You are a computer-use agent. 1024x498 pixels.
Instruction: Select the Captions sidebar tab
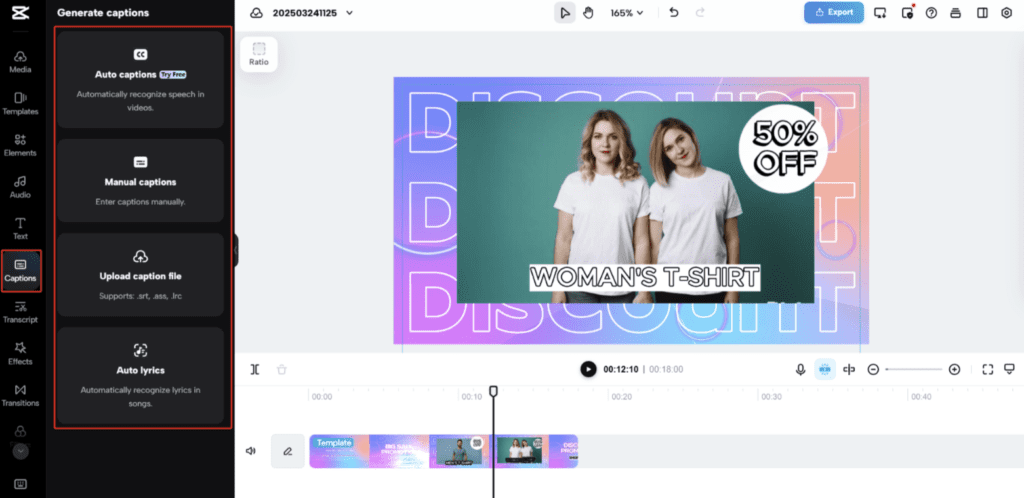click(x=21, y=271)
